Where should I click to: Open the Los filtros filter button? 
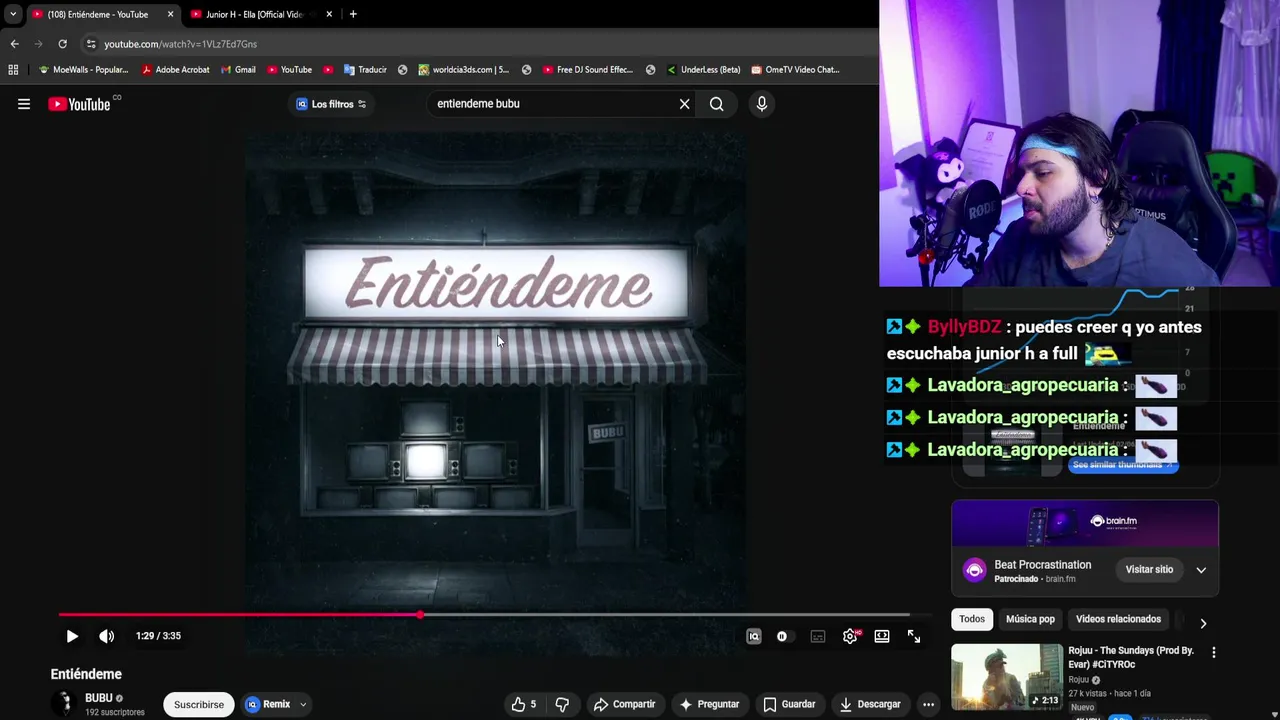click(x=331, y=104)
